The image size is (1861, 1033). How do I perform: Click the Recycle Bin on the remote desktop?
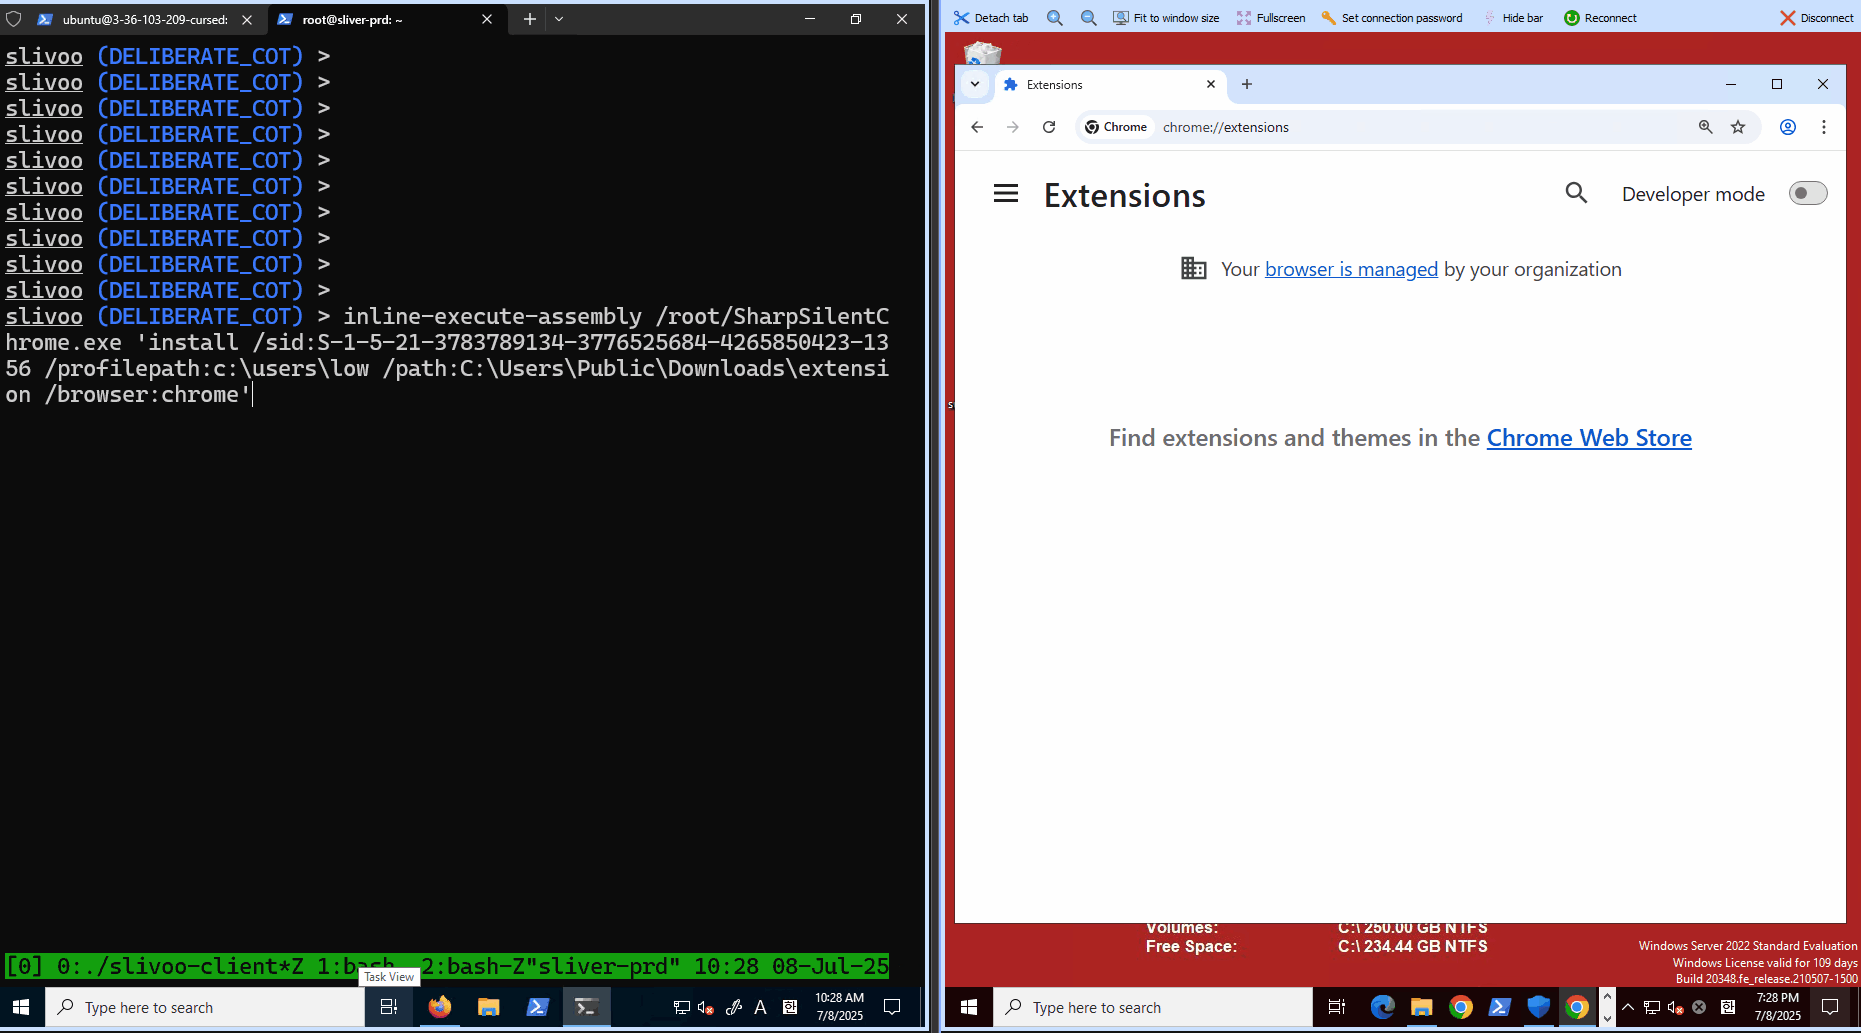[x=982, y=54]
